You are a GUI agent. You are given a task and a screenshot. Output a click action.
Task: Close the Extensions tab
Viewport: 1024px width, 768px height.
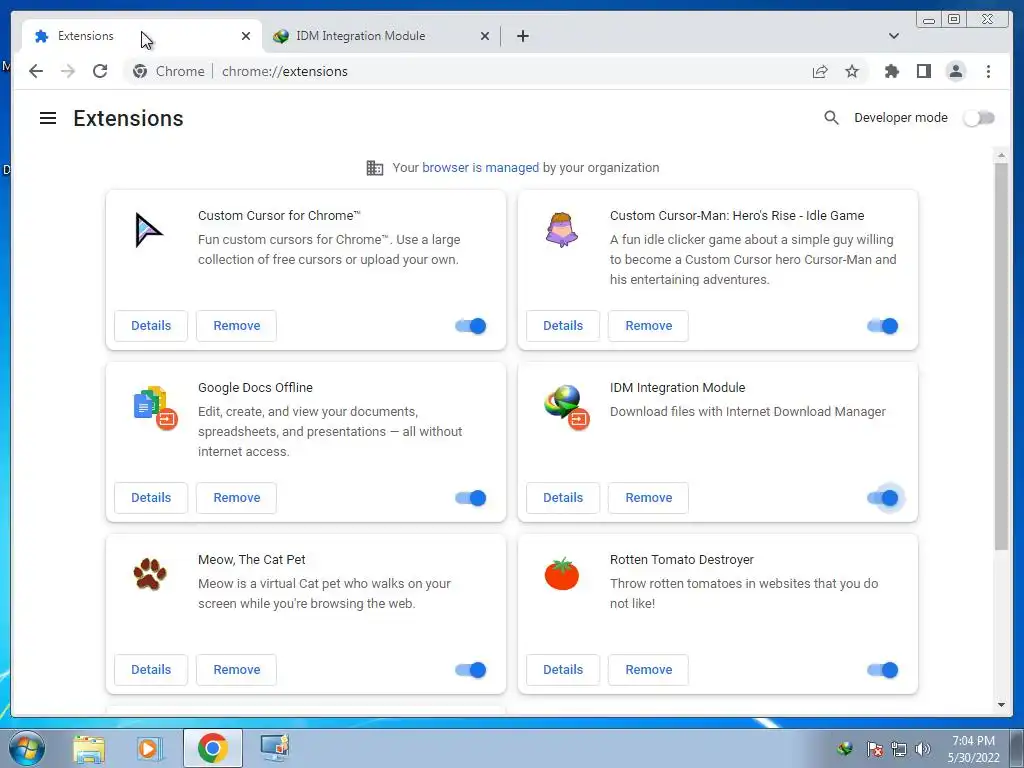246,36
